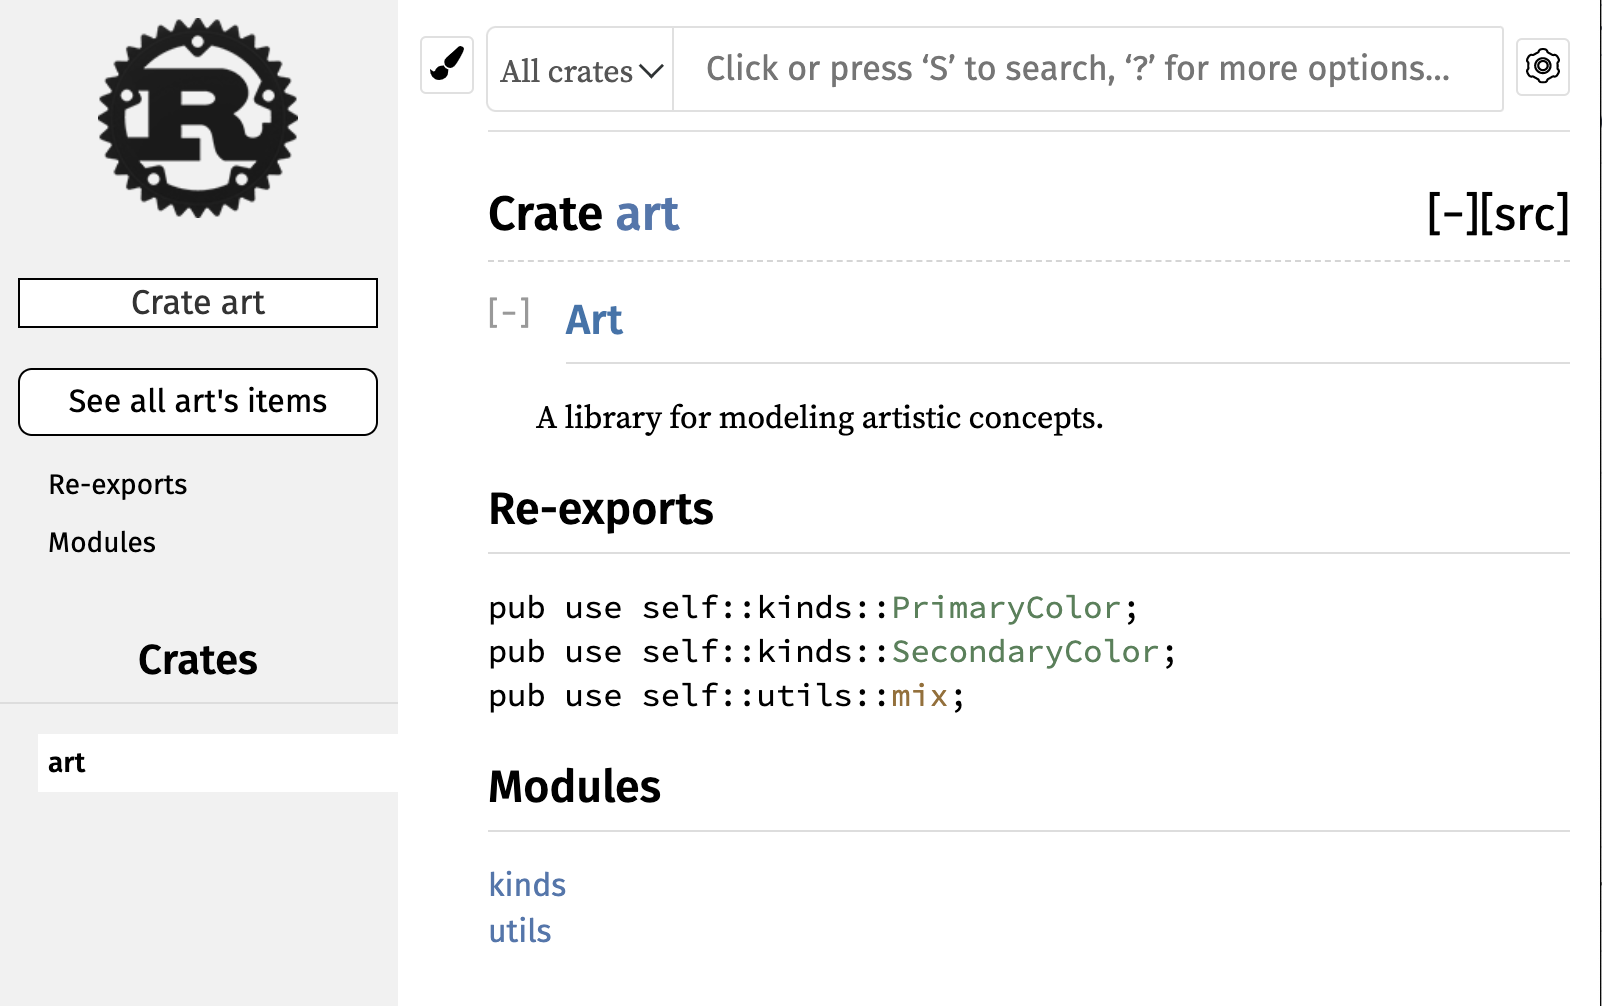Open the utils module

pos(520,931)
